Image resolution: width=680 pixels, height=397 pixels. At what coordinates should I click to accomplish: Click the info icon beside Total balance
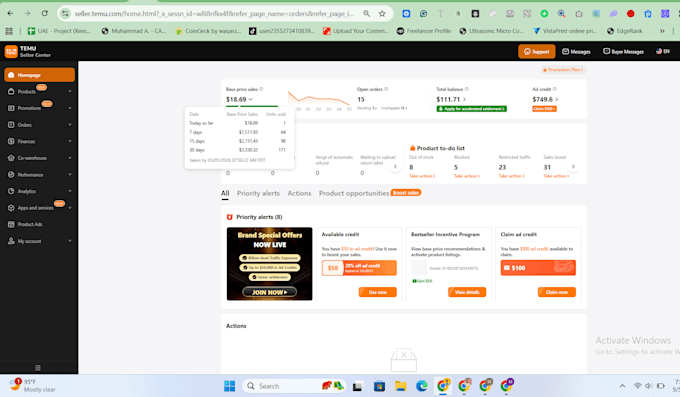coord(467,89)
